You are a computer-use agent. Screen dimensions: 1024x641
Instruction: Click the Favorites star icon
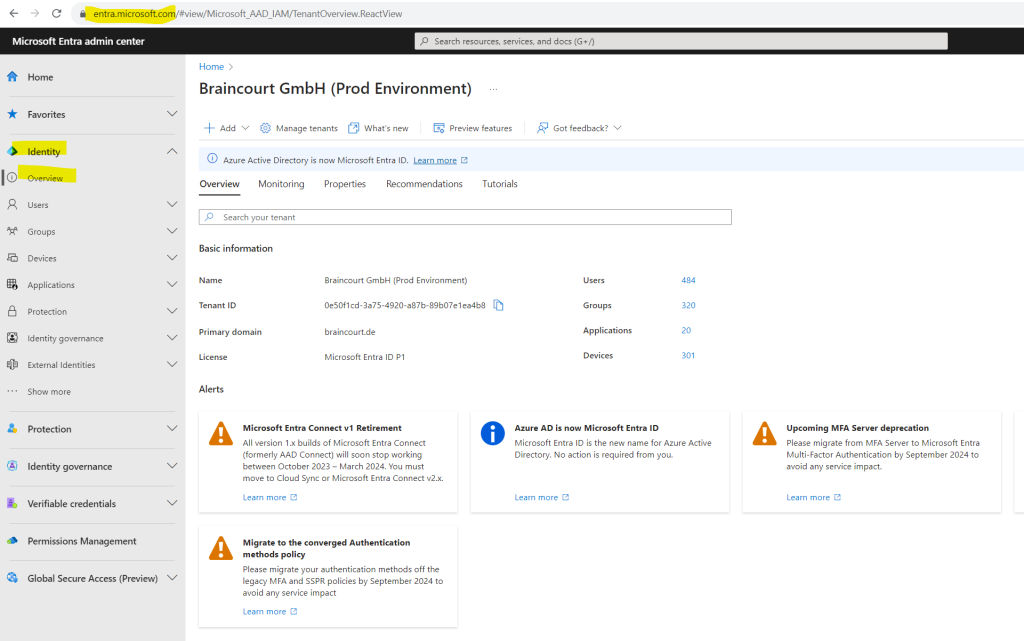pyautogui.click(x=12, y=114)
